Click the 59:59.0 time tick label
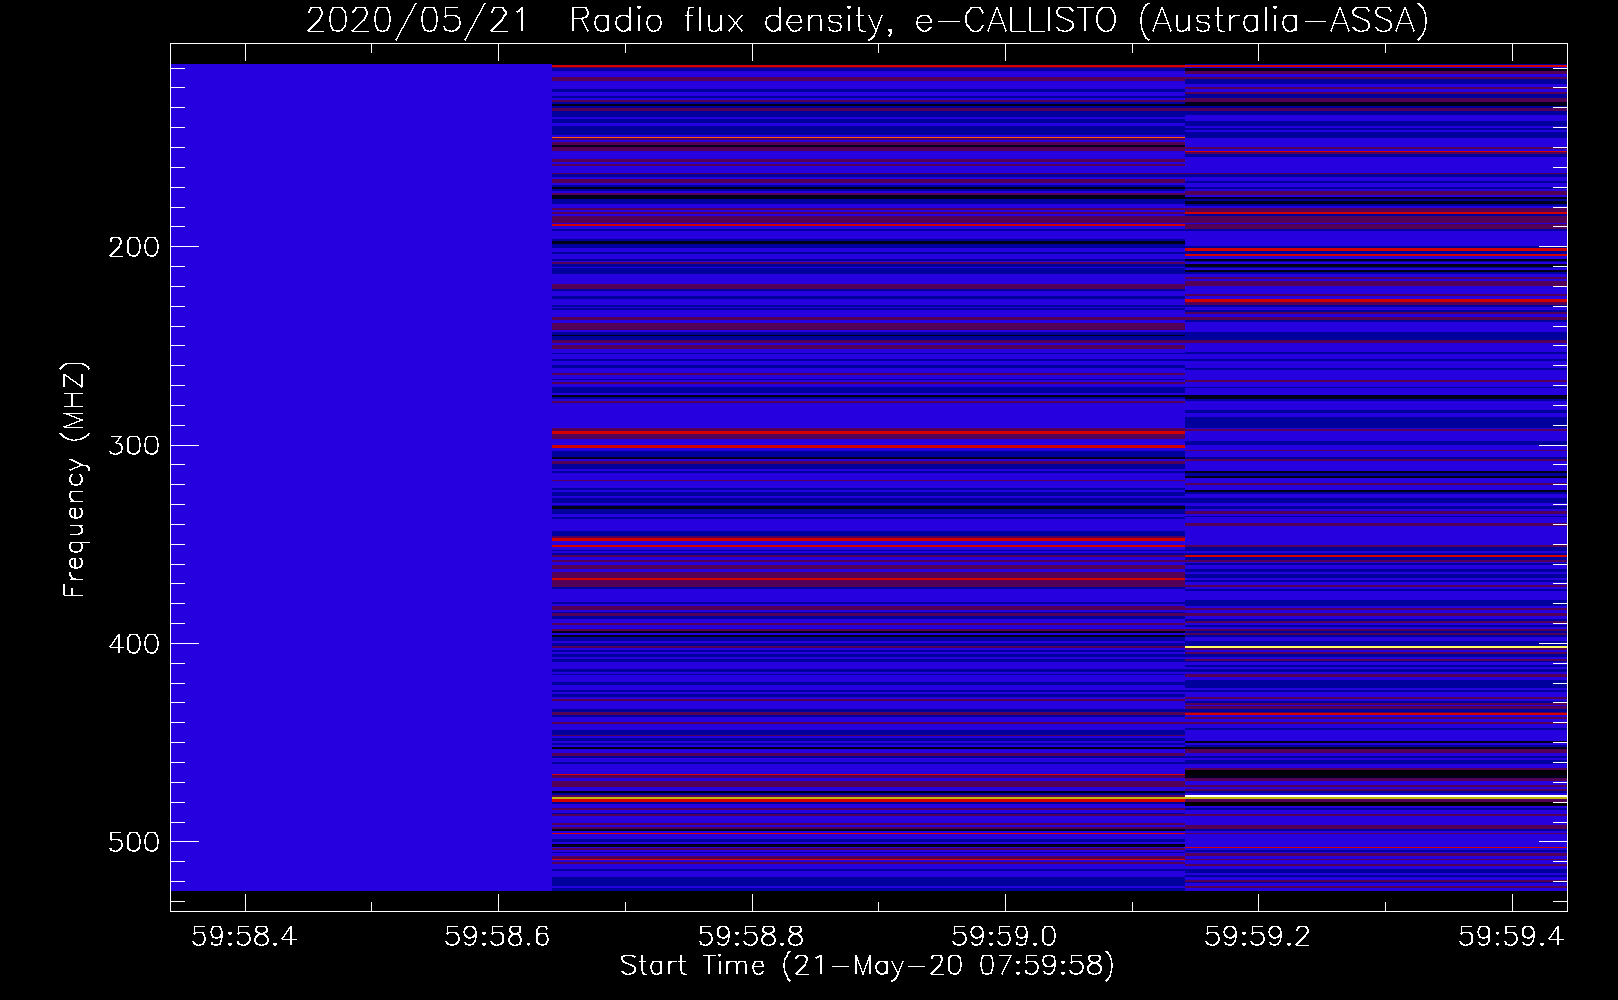This screenshot has width=1618, height=1000. tap(1004, 936)
